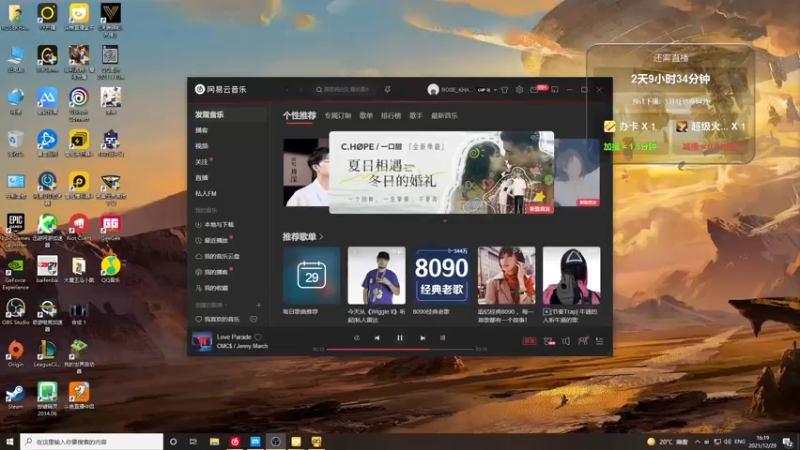This screenshot has width=800, height=450.
Task: Click the Windows taskbar search box
Action: tap(92, 442)
